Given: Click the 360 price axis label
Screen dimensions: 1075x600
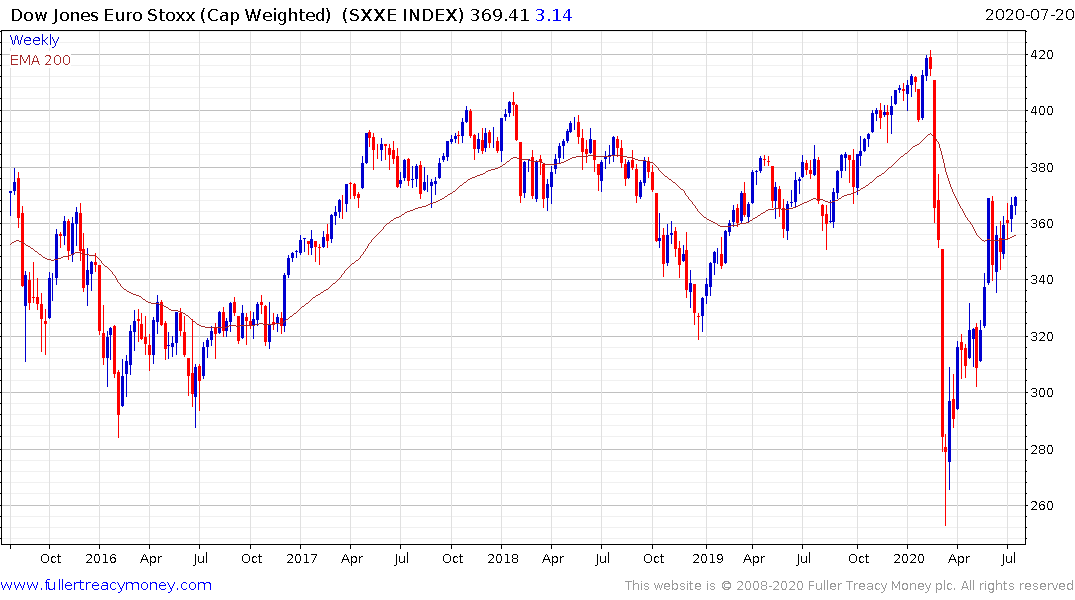Looking at the screenshot, I should pyautogui.click(x=1042, y=224).
